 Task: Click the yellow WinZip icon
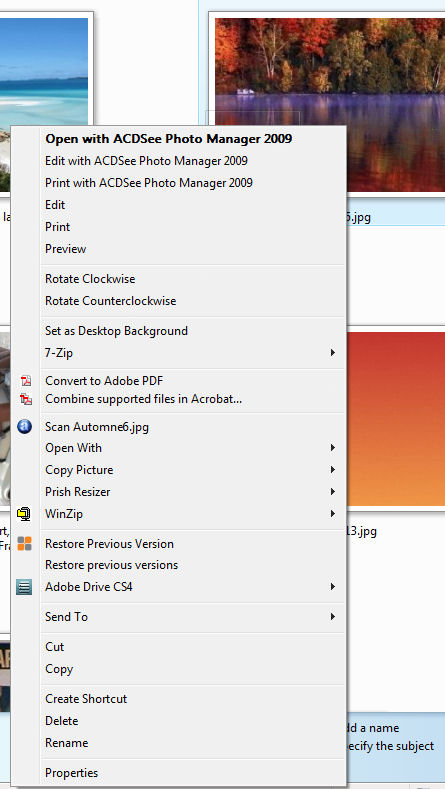pyautogui.click(x=24, y=514)
